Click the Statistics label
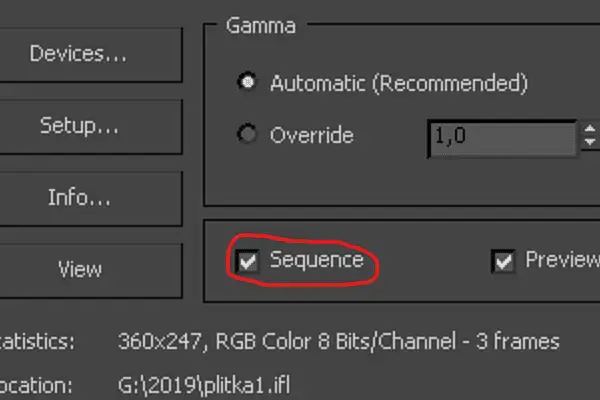 36,342
